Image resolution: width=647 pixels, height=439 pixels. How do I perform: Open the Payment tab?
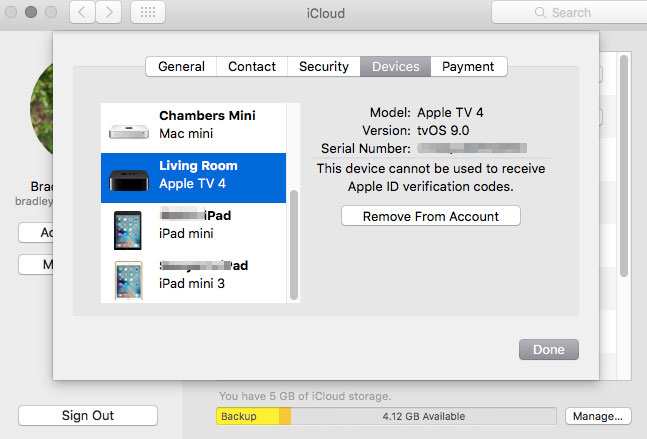[468, 66]
